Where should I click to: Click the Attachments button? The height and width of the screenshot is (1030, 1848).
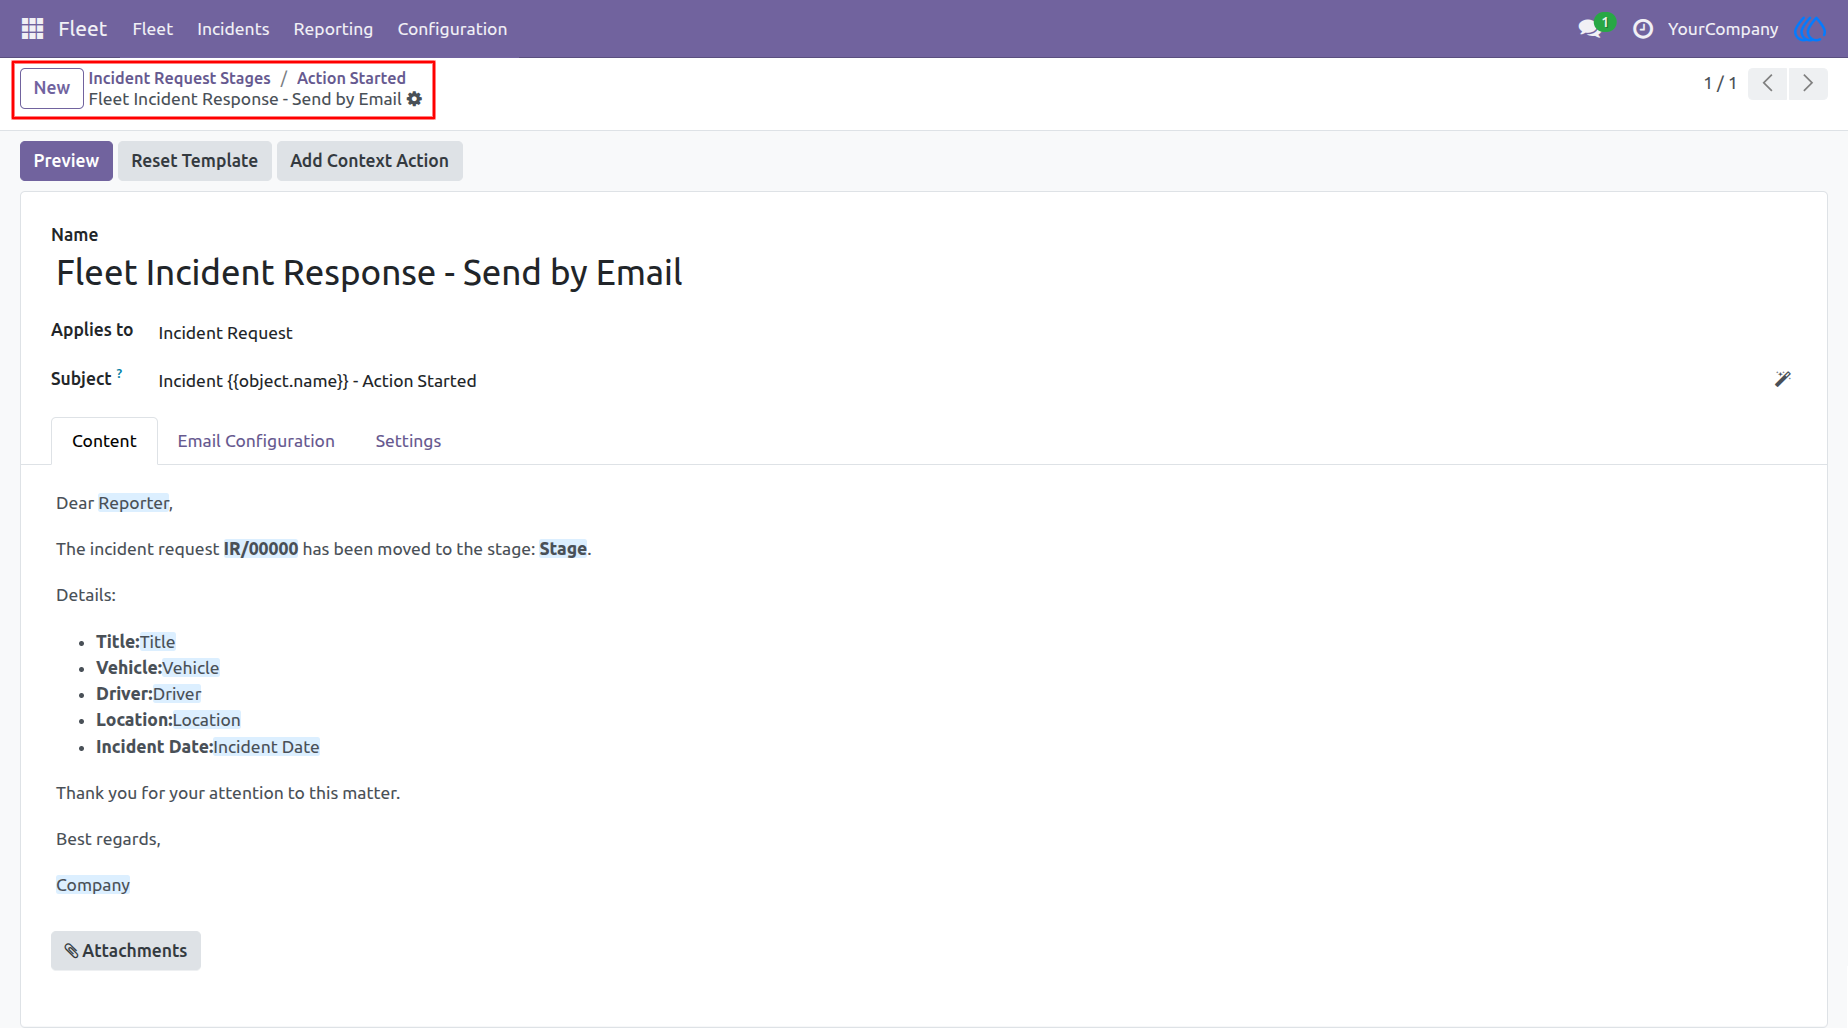pyautogui.click(x=126, y=951)
